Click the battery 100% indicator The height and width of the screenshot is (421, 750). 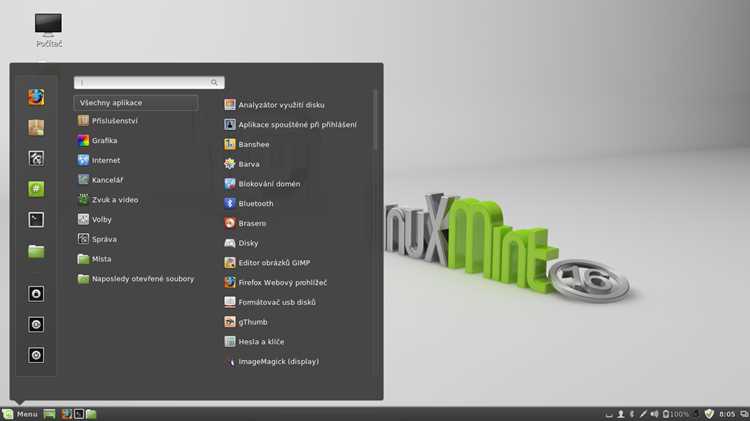click(x=676, y=414)
